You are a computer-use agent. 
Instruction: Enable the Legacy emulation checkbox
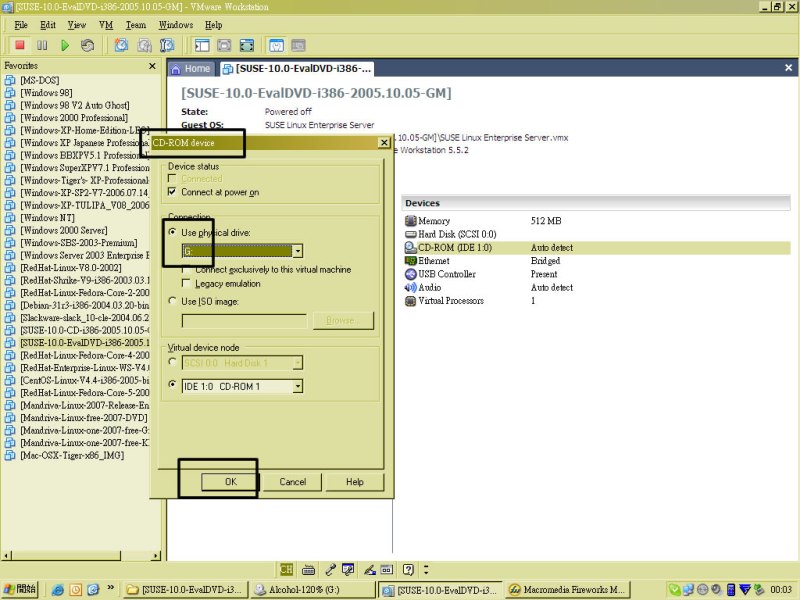click(186, 283)
